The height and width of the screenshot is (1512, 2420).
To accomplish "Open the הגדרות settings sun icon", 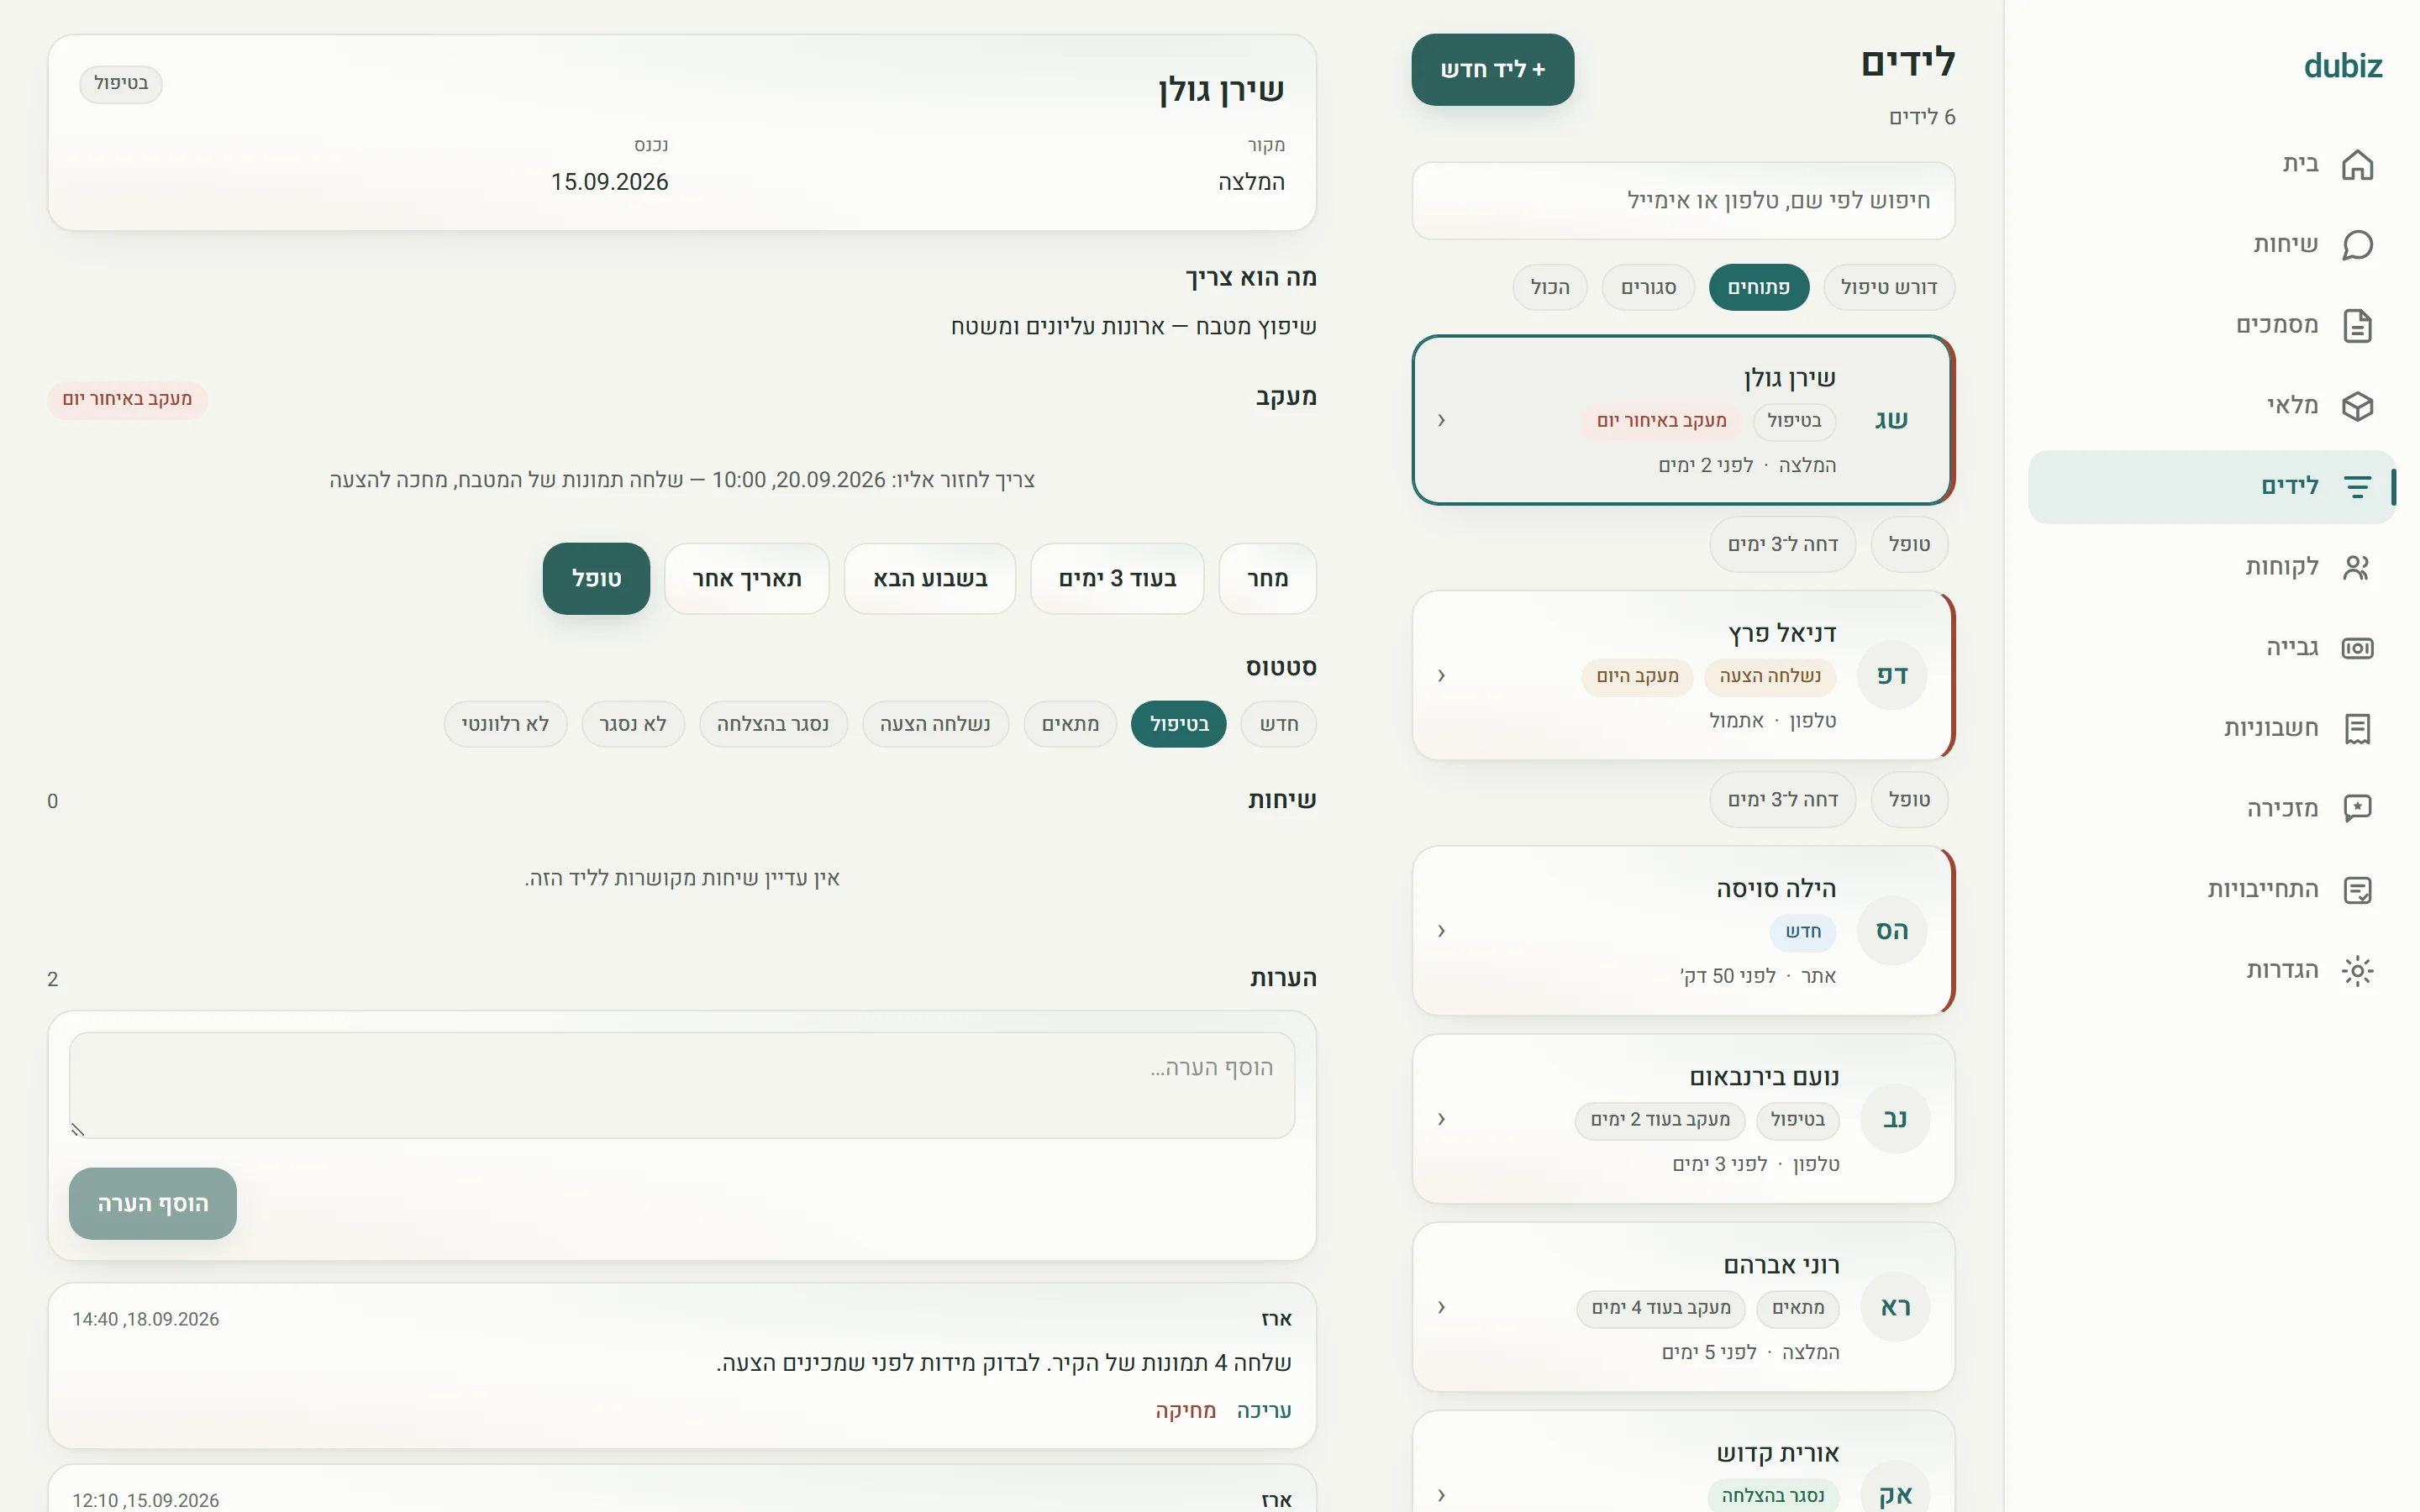I will click(x=2357, y=970).
